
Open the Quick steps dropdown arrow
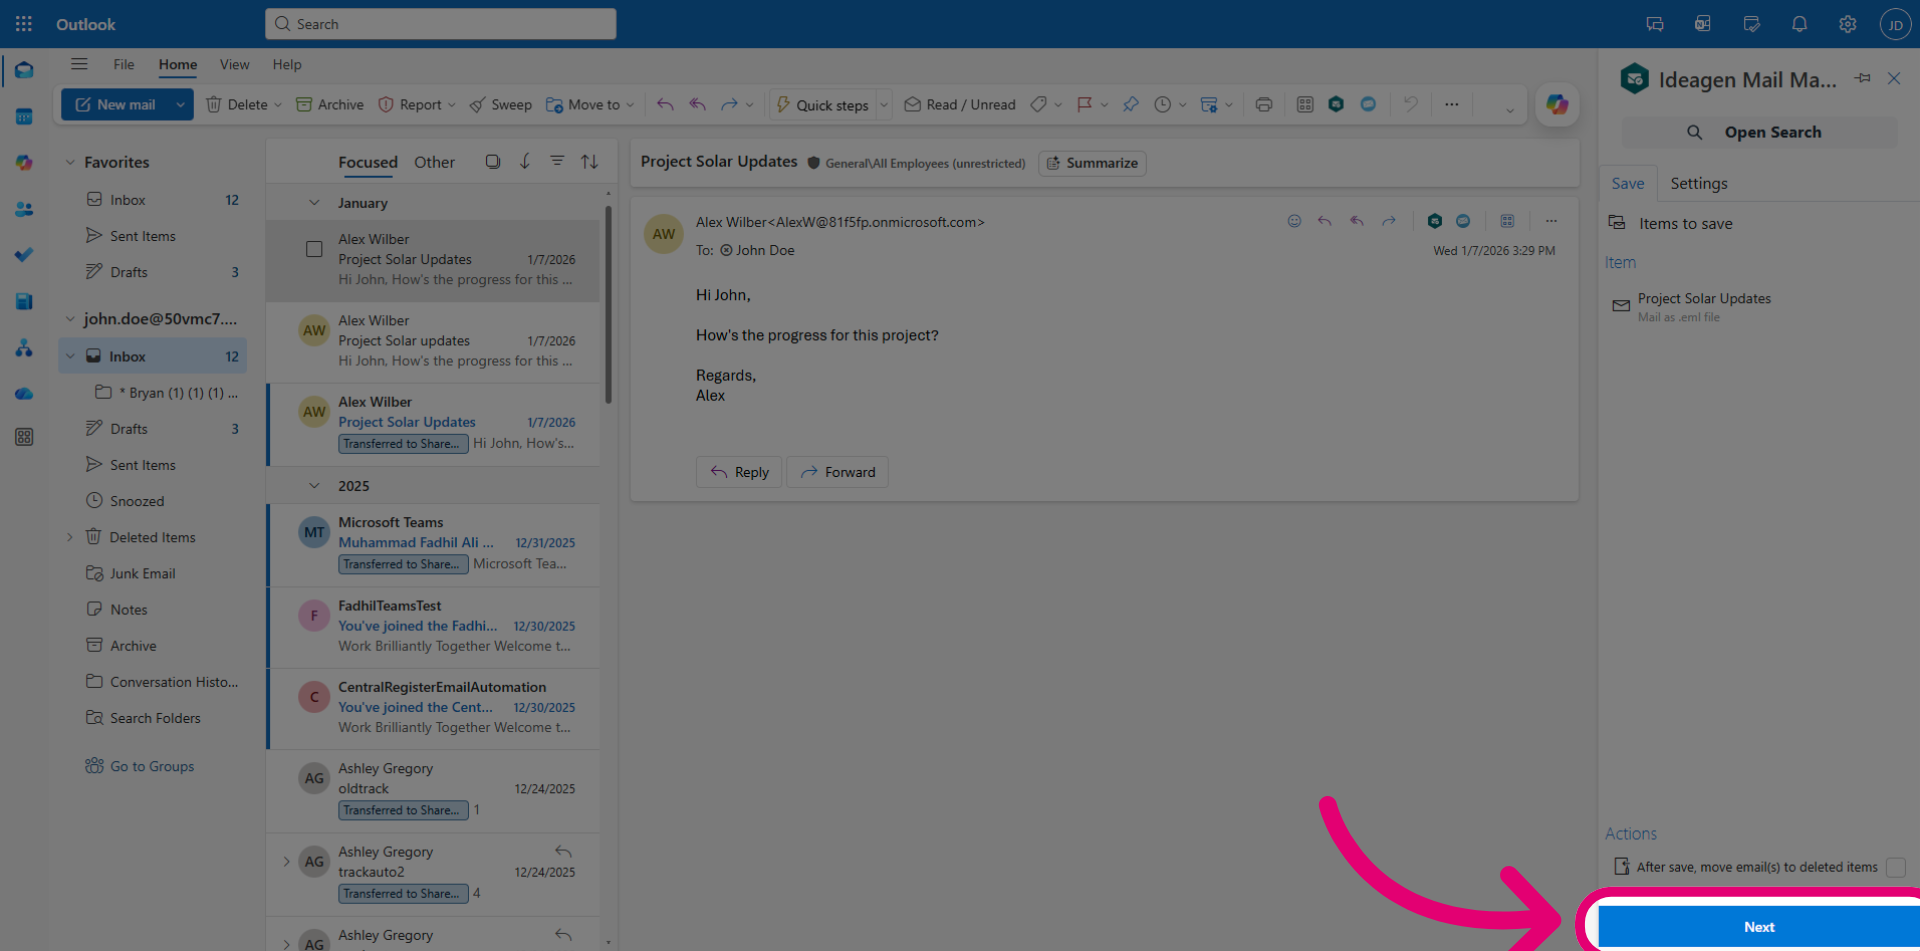tap(884, 105)
